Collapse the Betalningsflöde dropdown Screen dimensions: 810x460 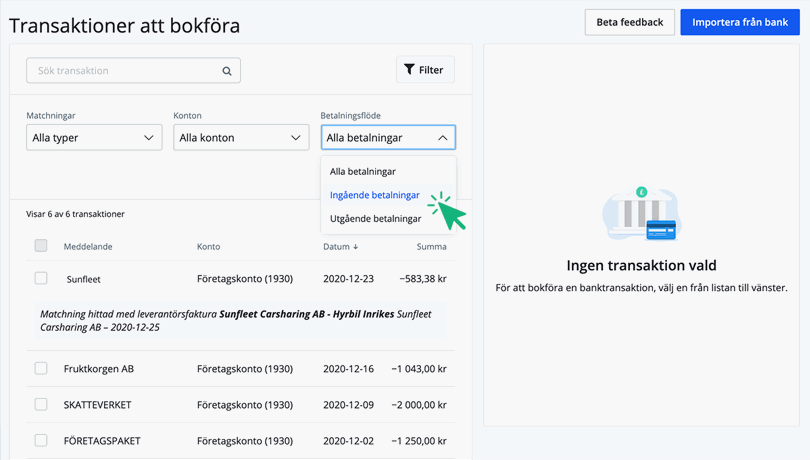[388, 137]
